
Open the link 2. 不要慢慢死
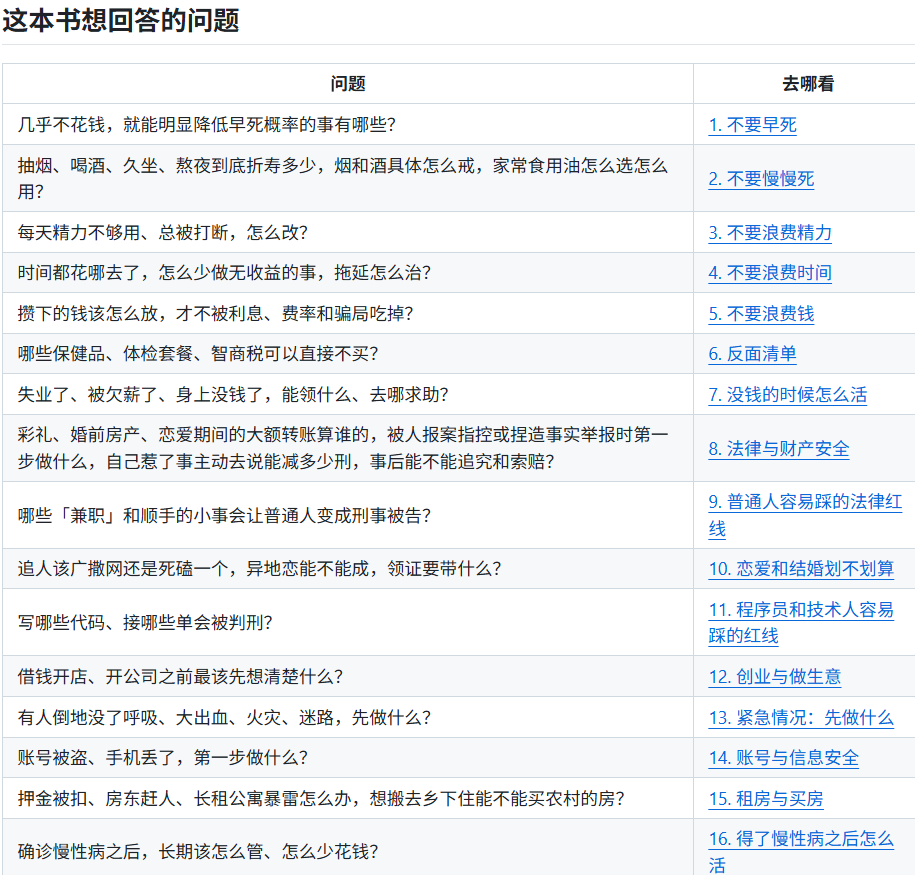[761, 179]
